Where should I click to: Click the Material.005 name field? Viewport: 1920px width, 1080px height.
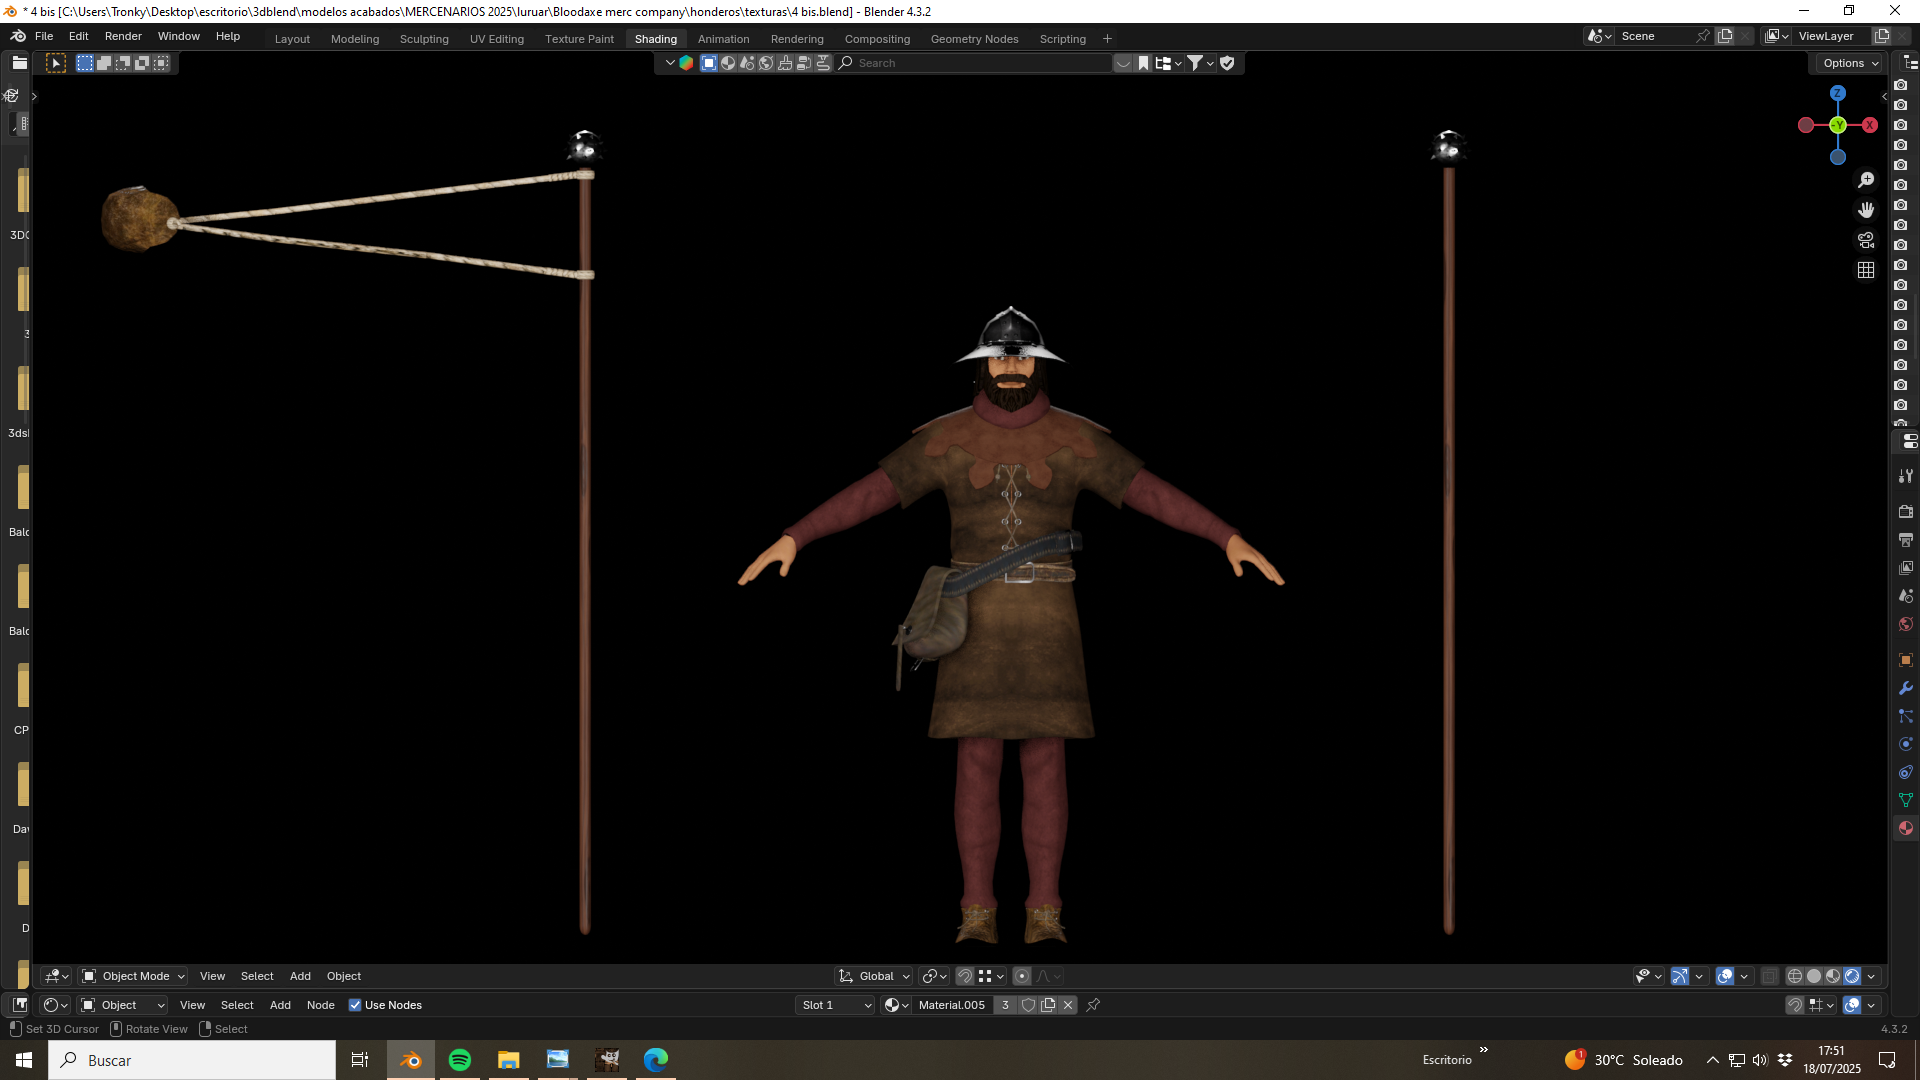952,1005
